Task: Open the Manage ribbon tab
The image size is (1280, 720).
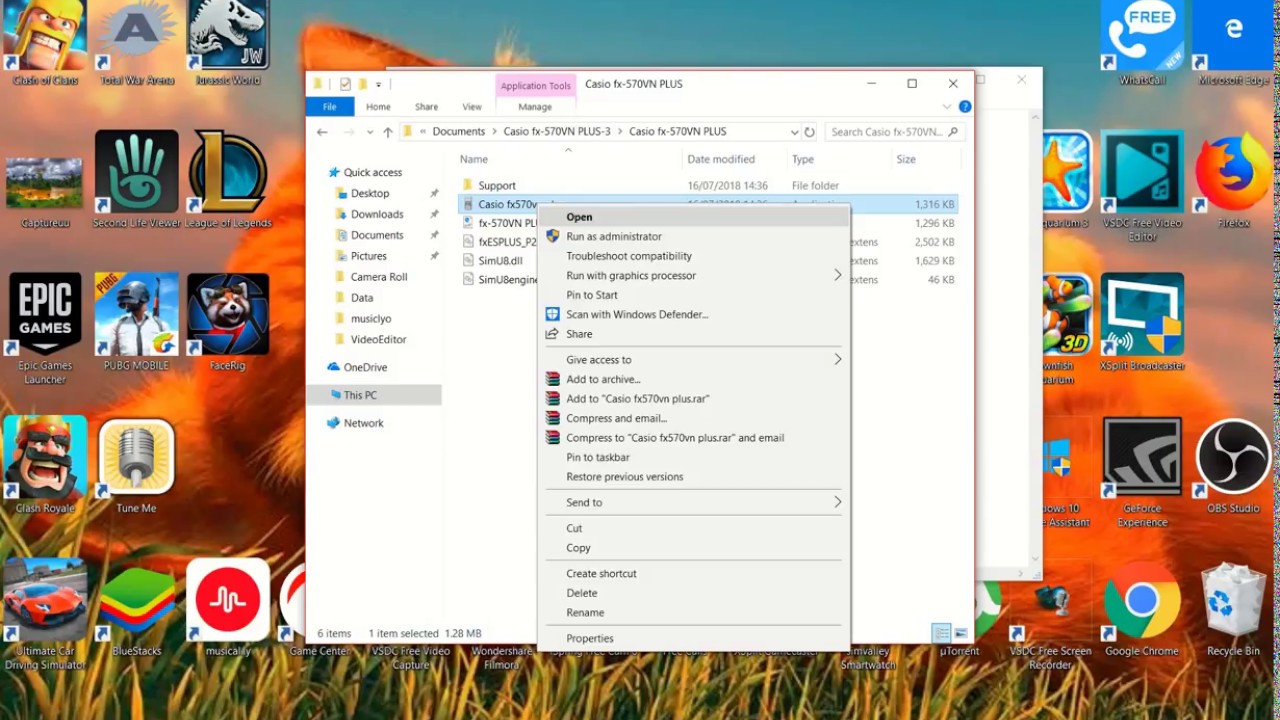Action: pyautogui.click(x=534, y=106)
